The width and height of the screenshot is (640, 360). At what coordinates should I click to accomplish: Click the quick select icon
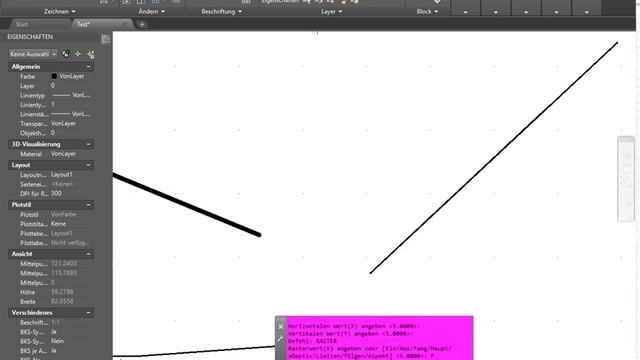(x=91, y=54)
